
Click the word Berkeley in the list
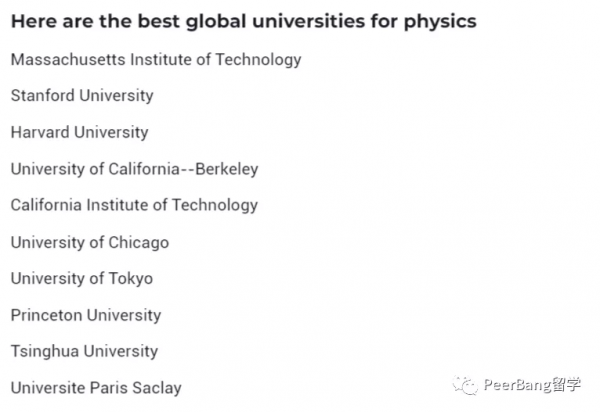227,169
